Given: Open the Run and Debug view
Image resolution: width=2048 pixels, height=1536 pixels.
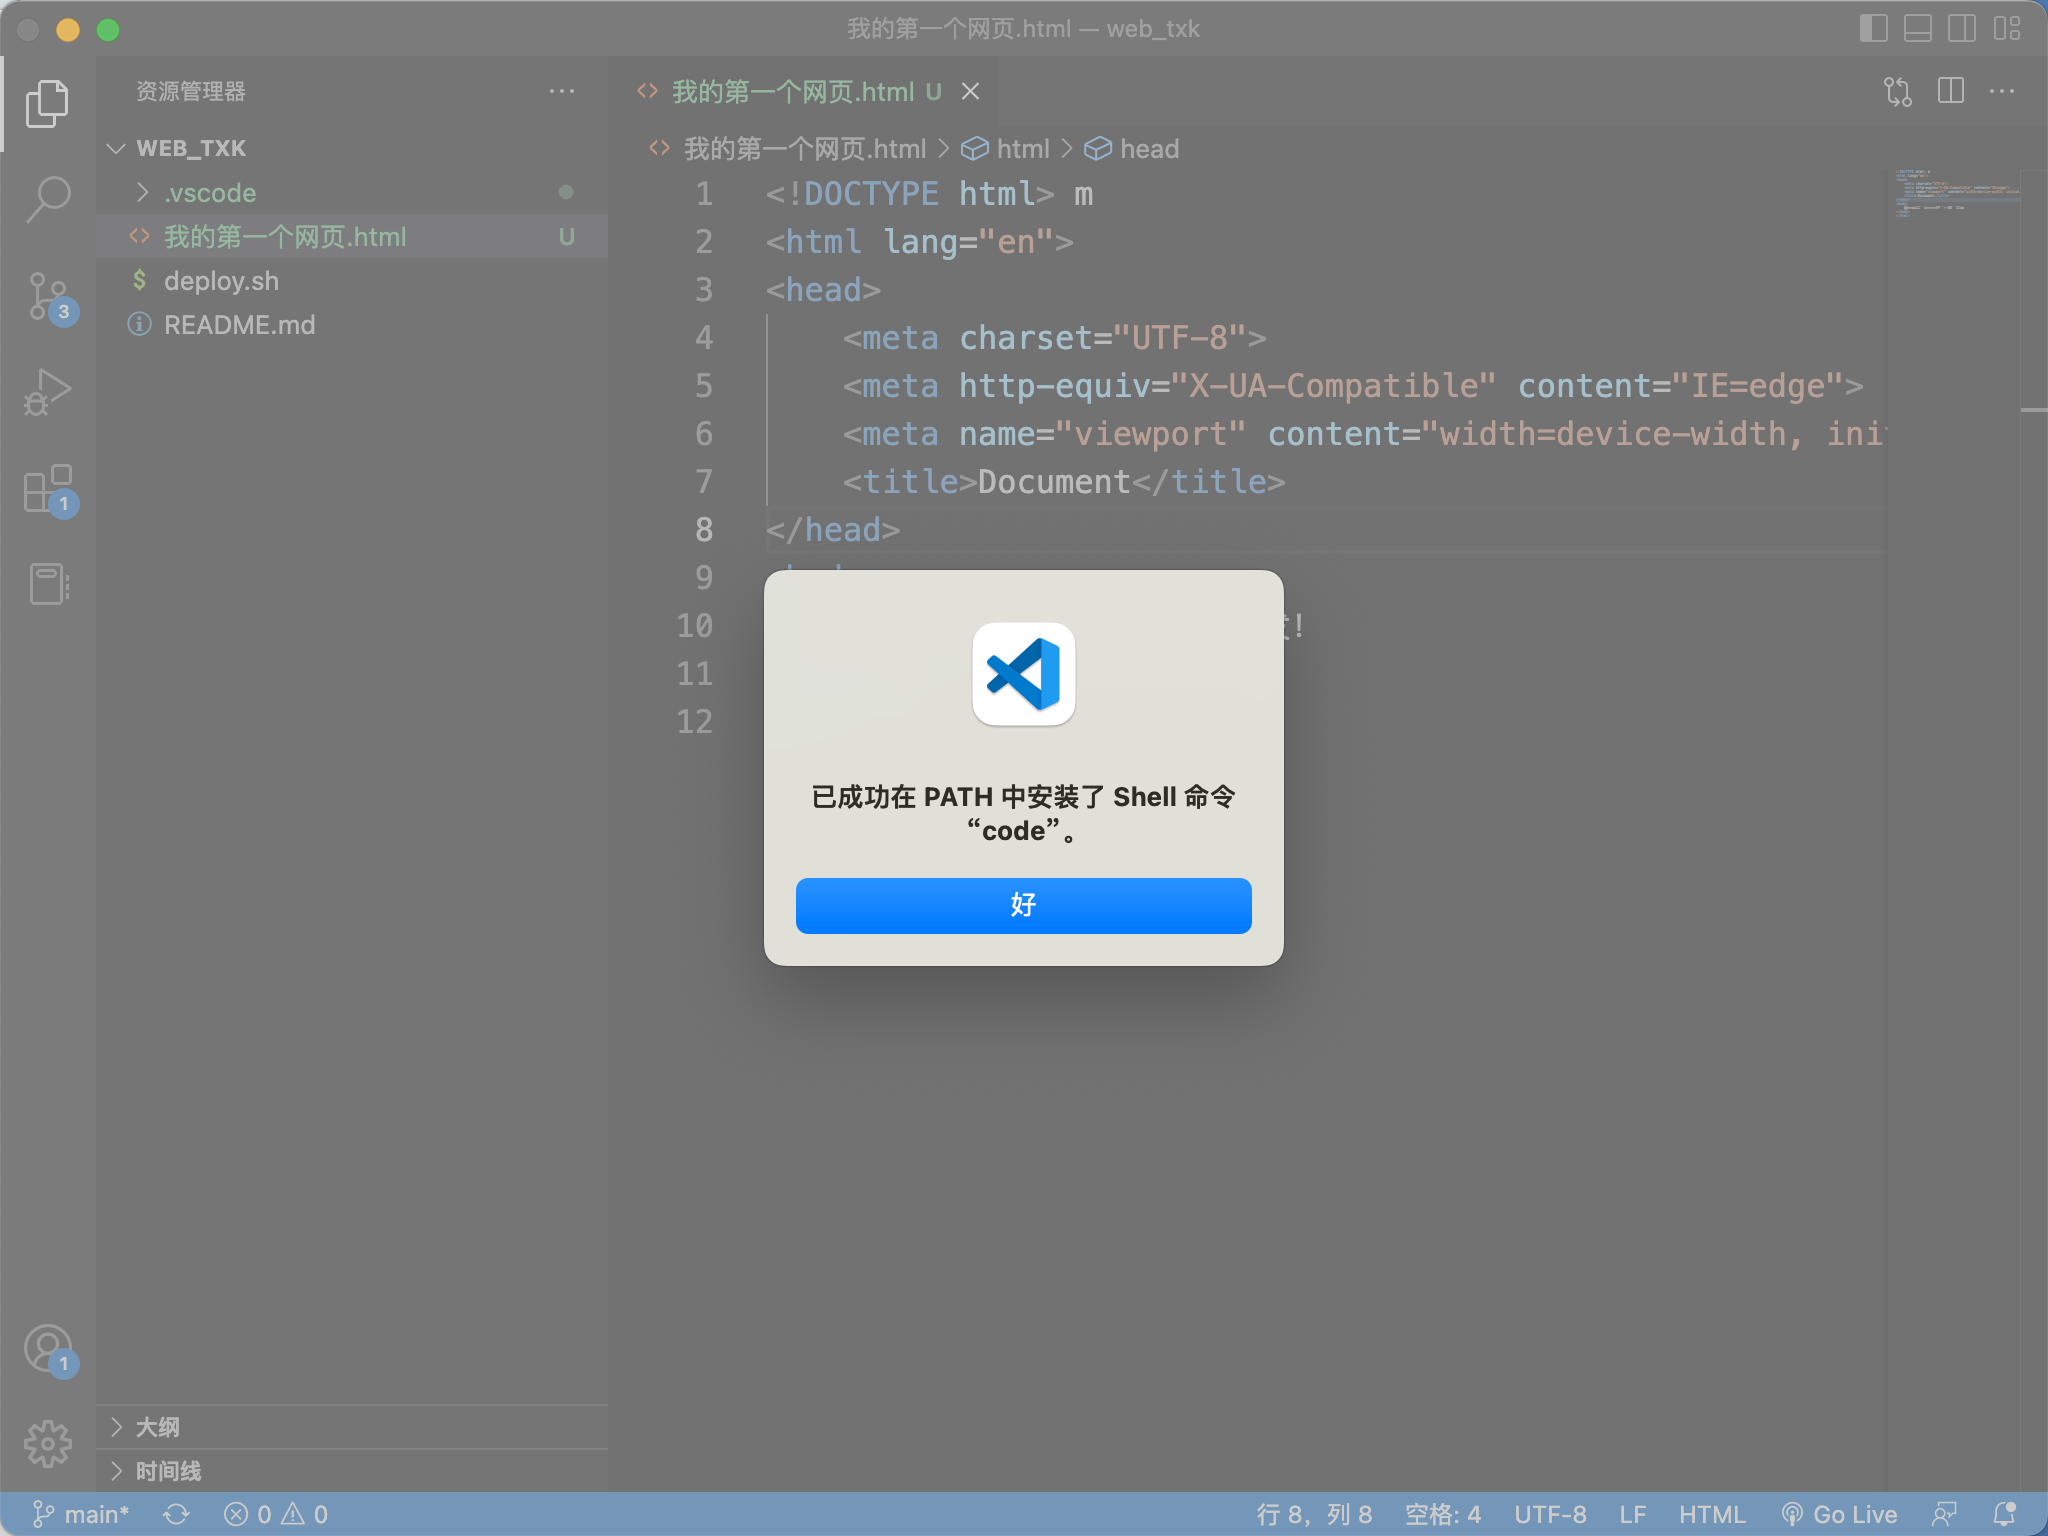Looking at the screenshot, I should 48,393.
